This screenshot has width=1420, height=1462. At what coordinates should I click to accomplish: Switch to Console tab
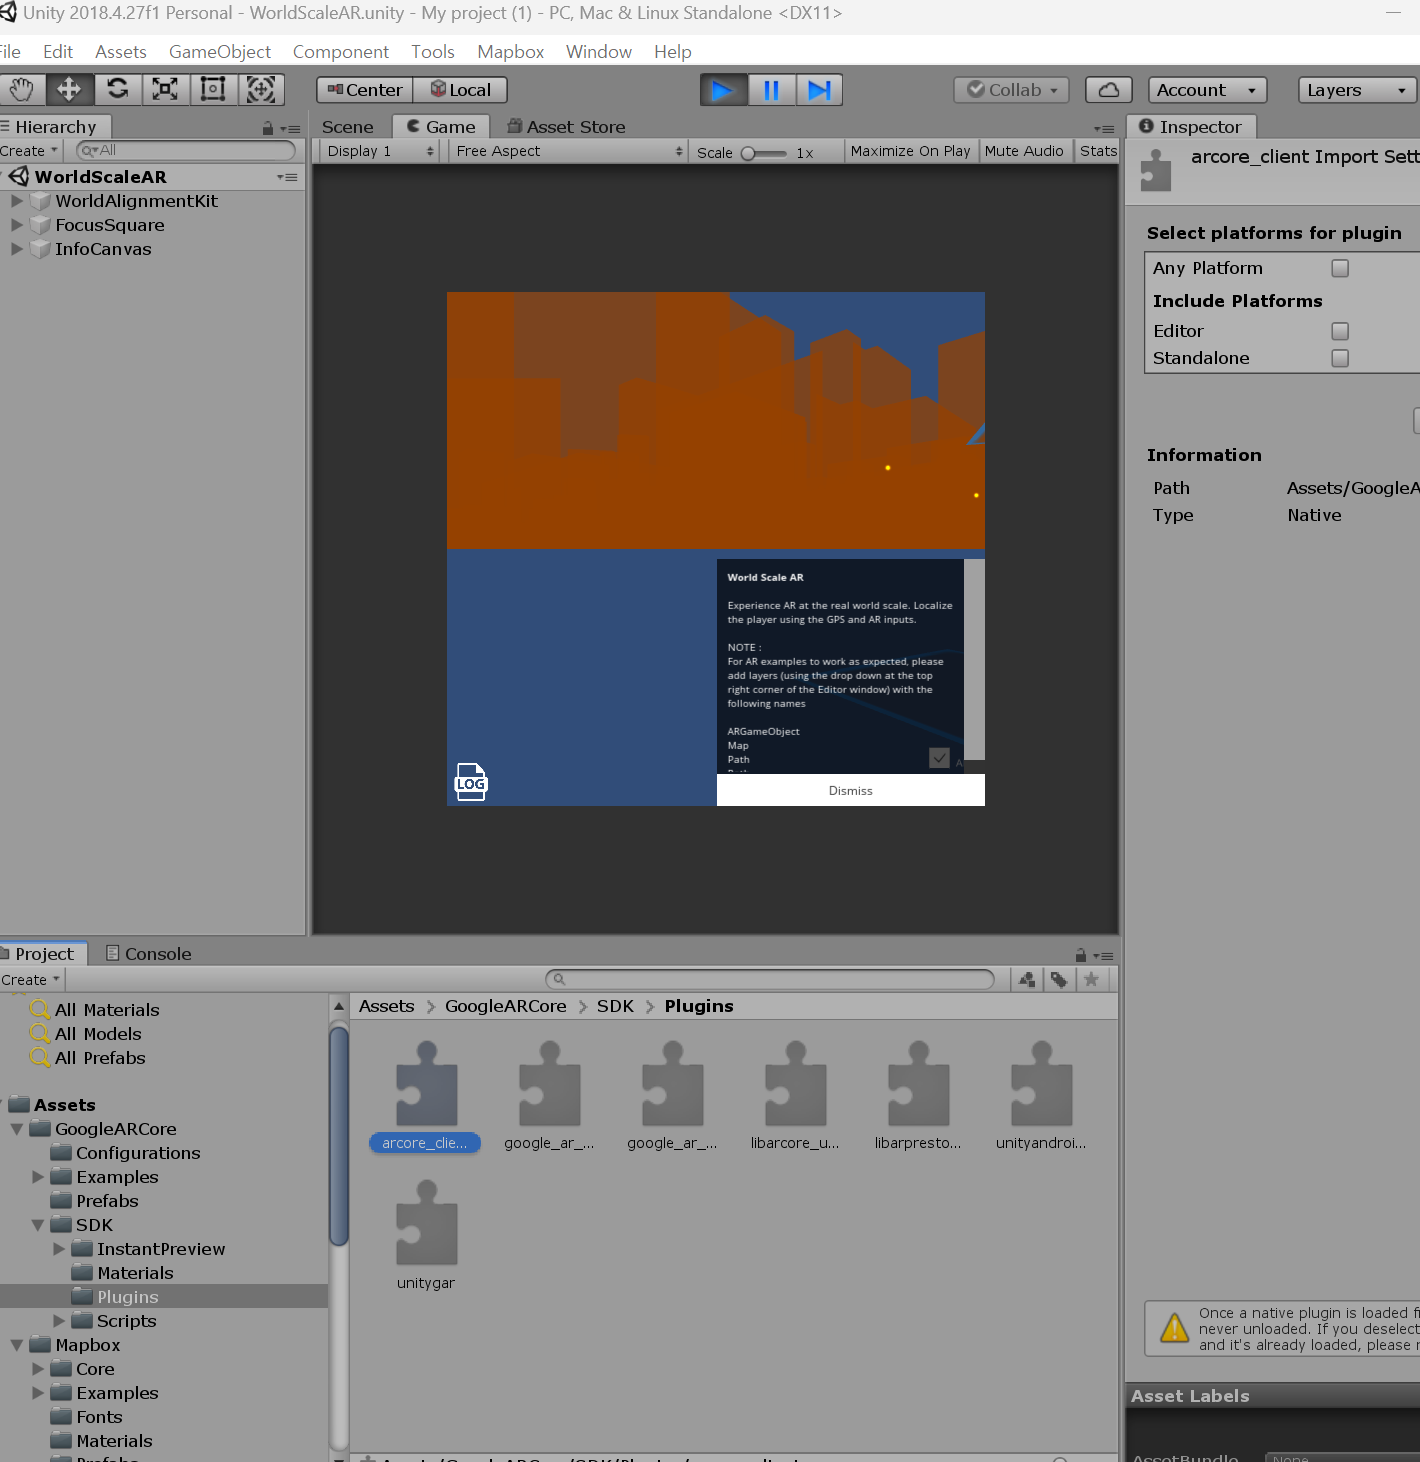click(149, 954)
